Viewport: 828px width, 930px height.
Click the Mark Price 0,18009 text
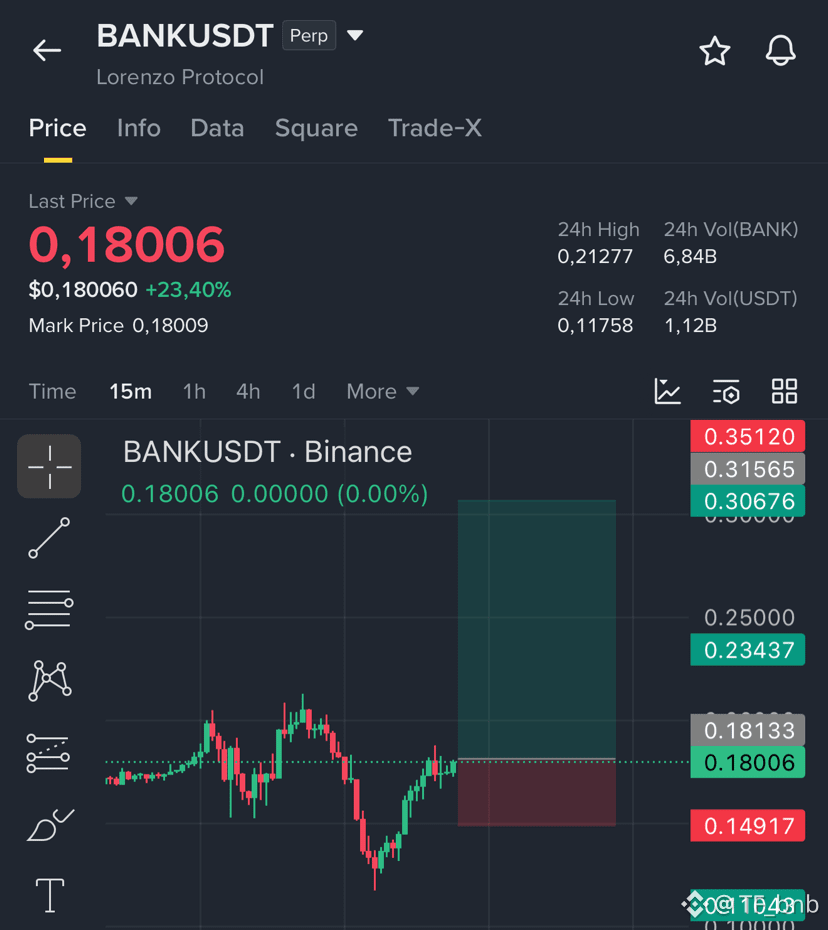pos(118,326)
